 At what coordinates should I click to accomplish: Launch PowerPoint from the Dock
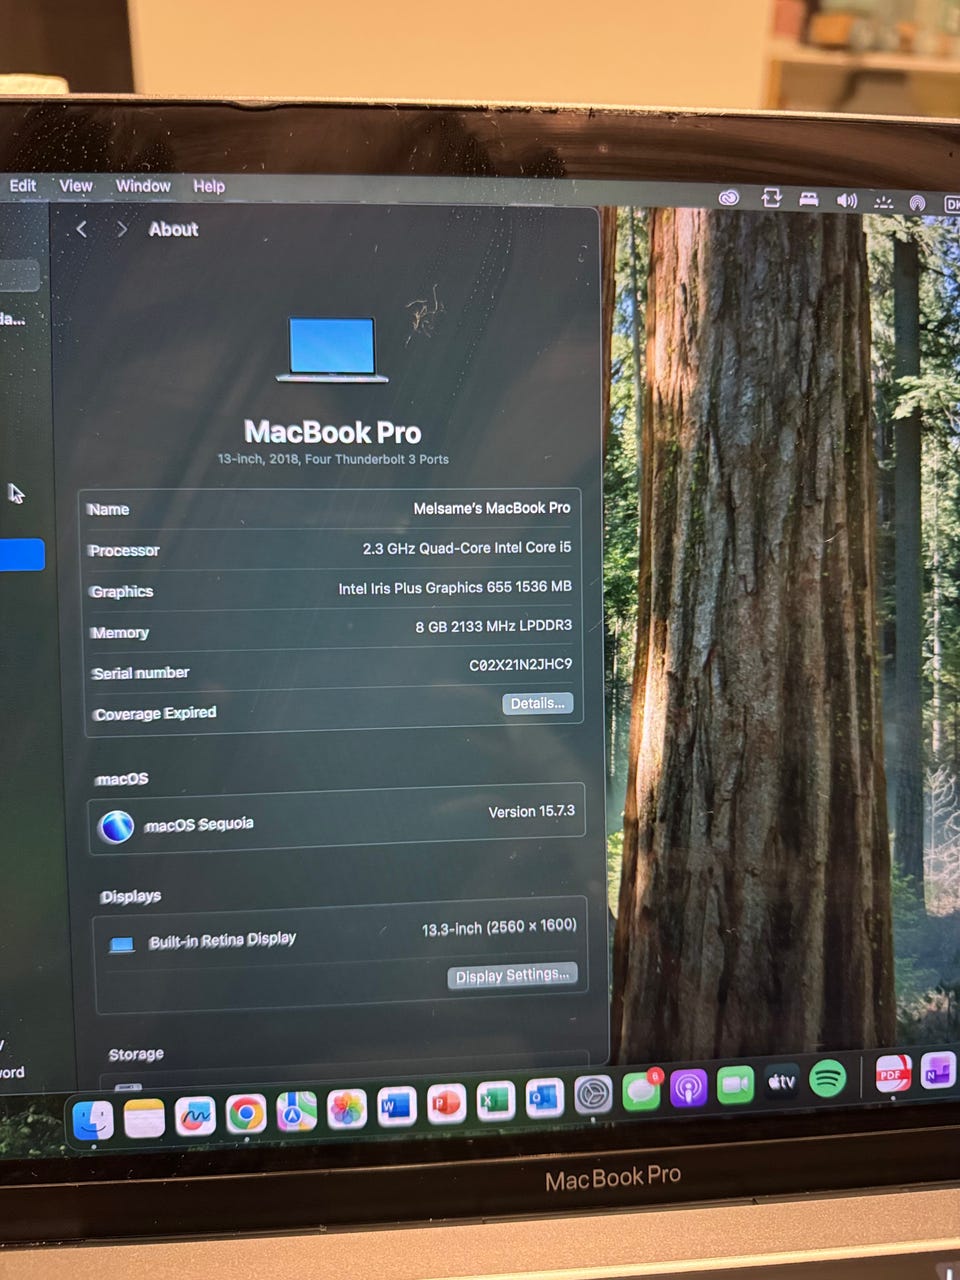pos(446,1104)
